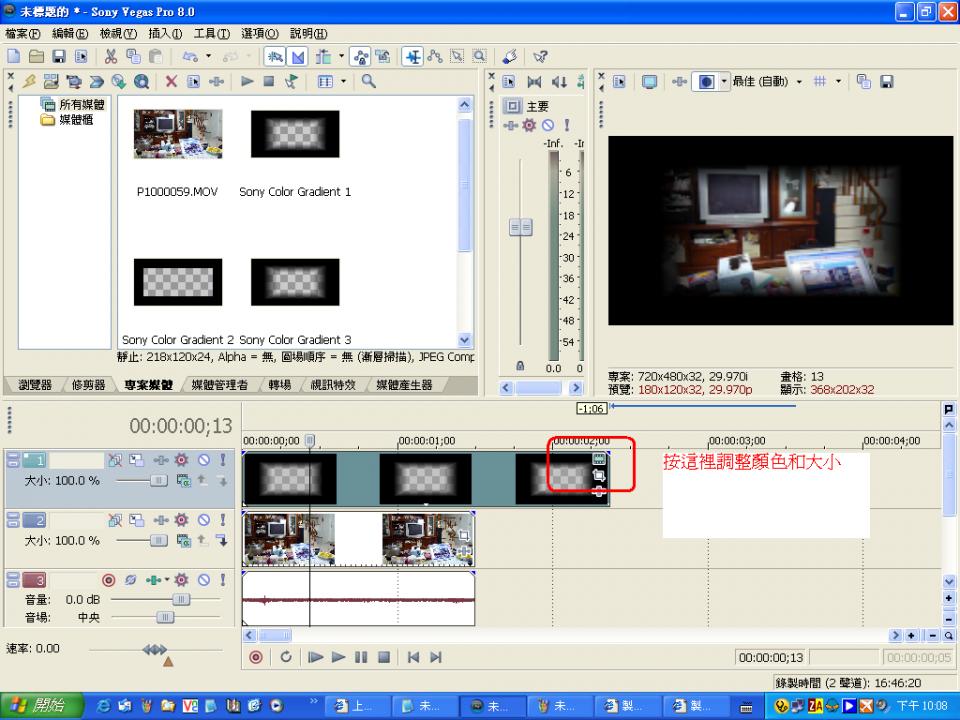The width and height of the screenshot is (960, 720).
Task: Remove selected media with red X icon
Action: pos(171,81)
